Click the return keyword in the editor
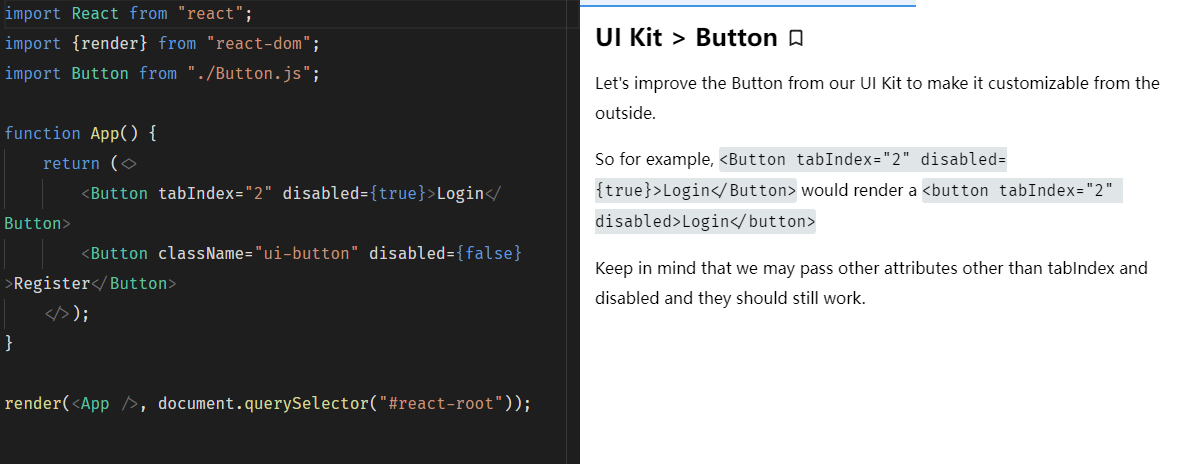Image resolution: width=1184 pixels, height=464 pixels. [x=71, y=163]
